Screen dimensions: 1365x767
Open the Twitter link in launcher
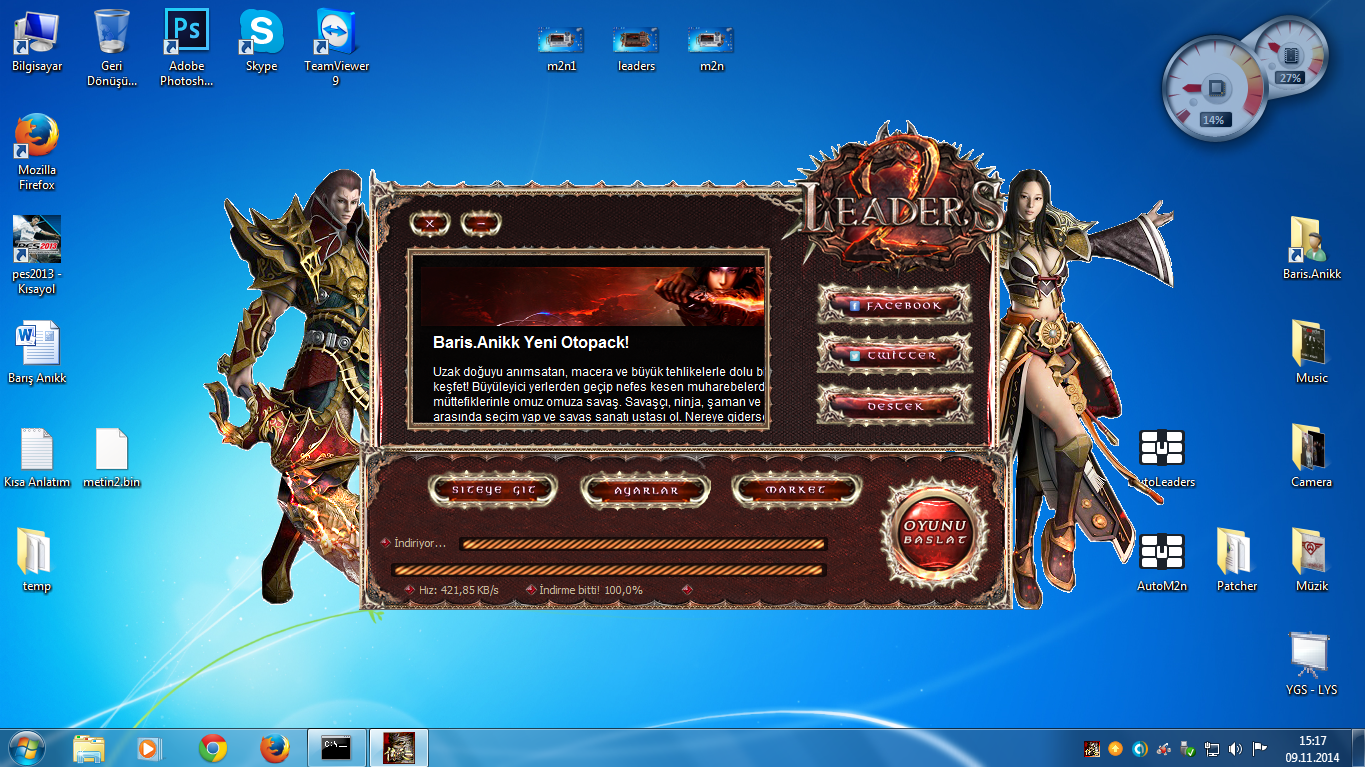pos(895,355)
